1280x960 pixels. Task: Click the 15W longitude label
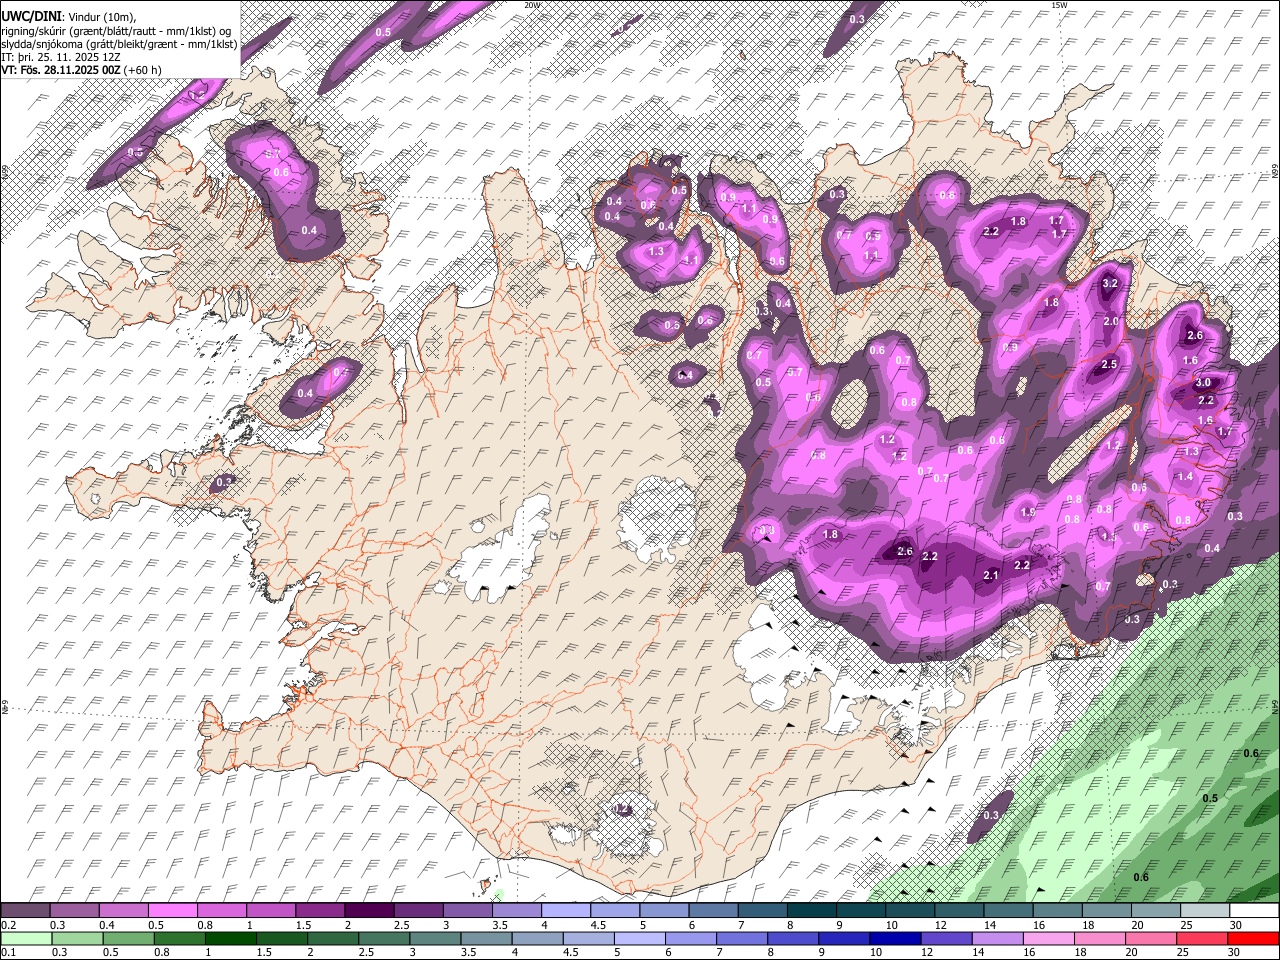tap(1060, 5)
